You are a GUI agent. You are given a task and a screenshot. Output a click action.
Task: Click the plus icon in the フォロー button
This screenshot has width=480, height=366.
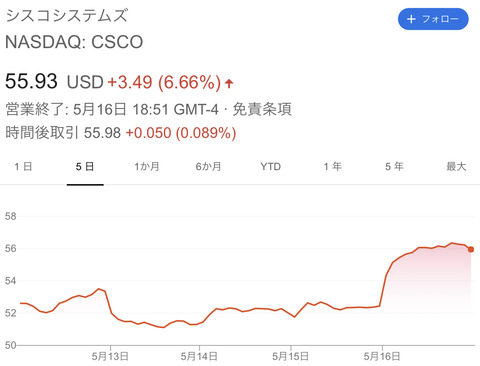click(x=411, y=19)
